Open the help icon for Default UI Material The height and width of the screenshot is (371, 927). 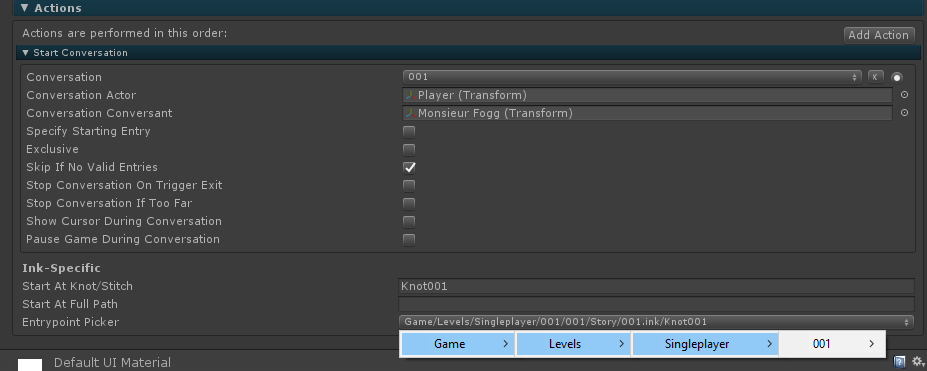(899, 361)
